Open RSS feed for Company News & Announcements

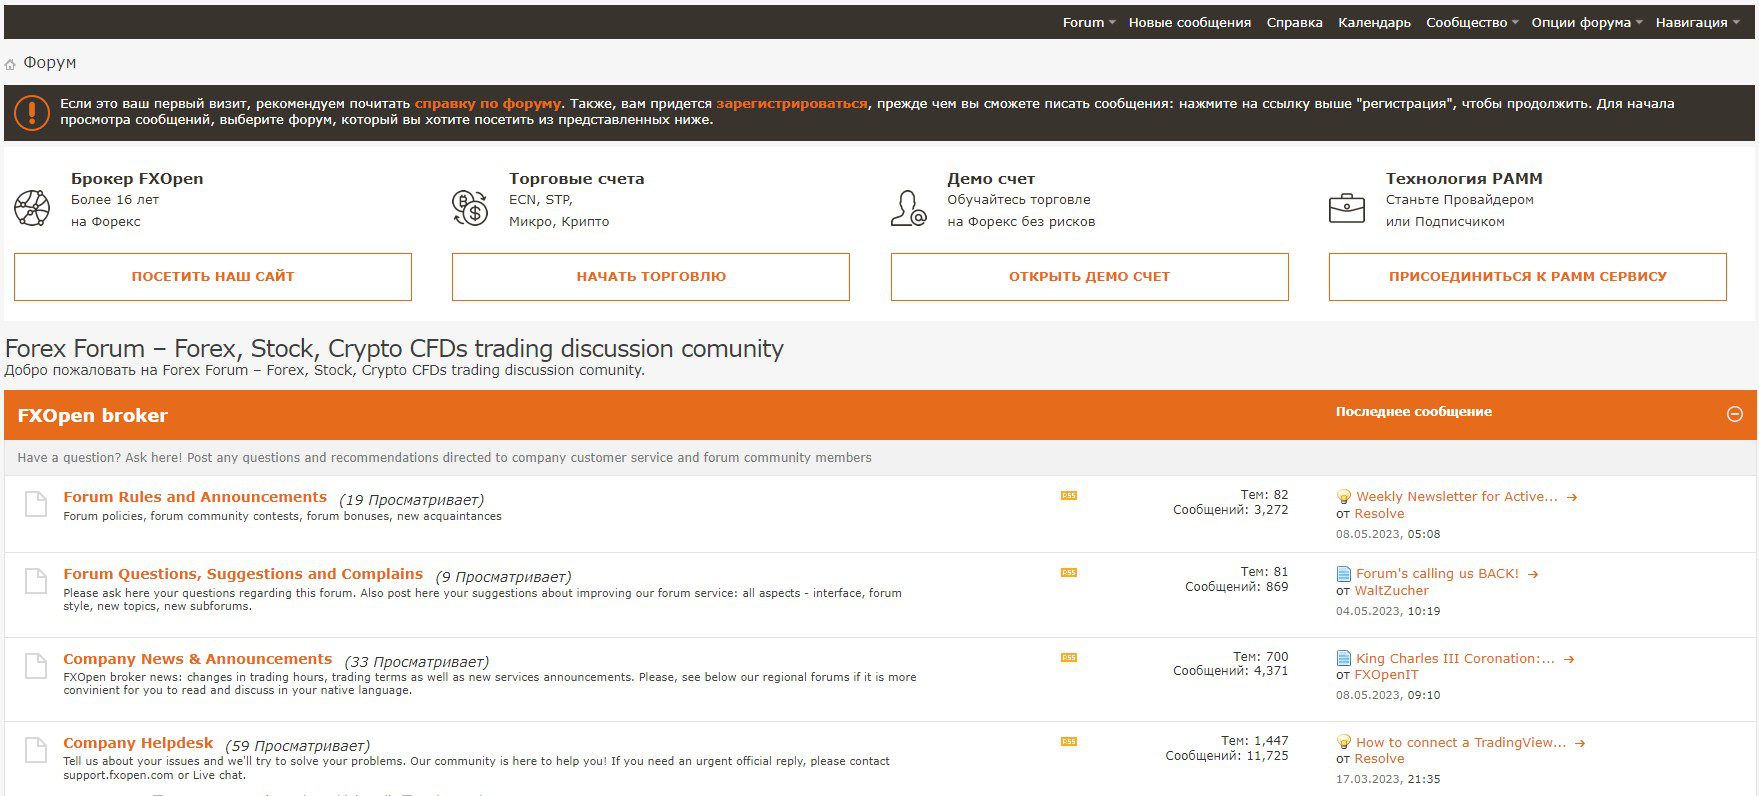1069,657
